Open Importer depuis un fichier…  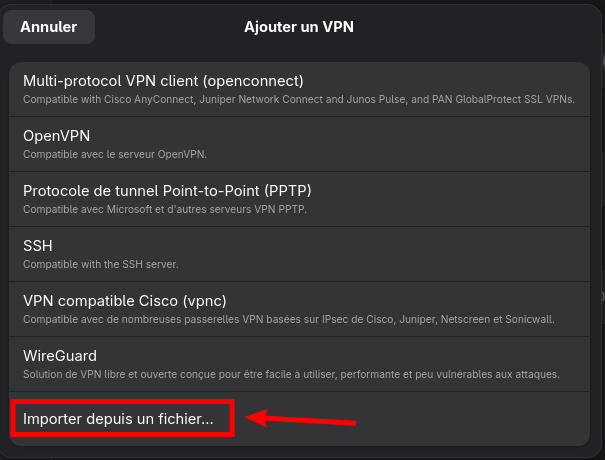click(299, 419)
